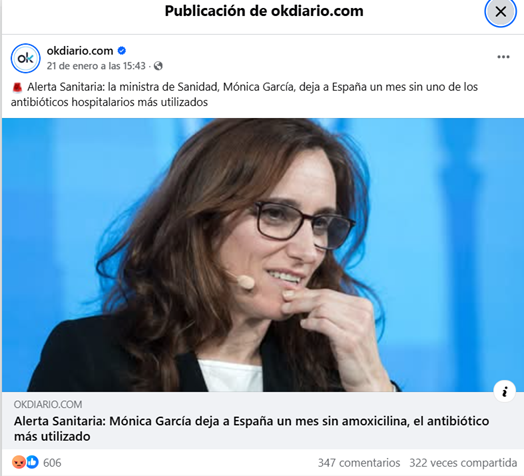This screenshot has height=476, width=524.
Task: Open the article photo of Mónica García
Action: 263,255
